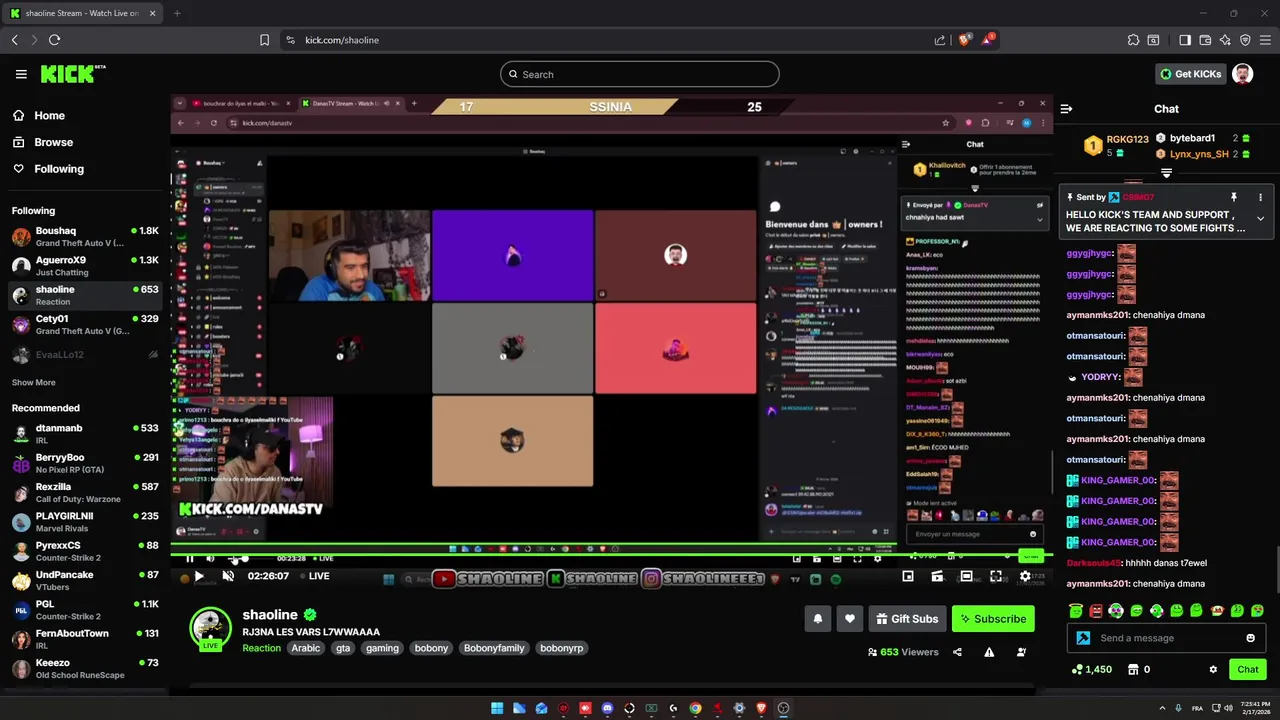Follow shaoline with heart button
Viewport: 1280px width, 720px height.
coord(850,619)
